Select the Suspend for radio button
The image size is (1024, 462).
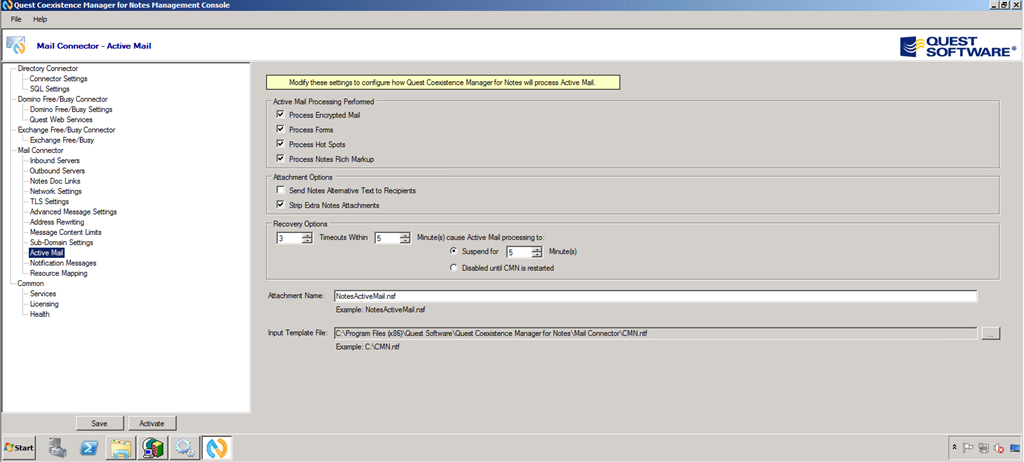pyautogui.click(x=454, y=251)
